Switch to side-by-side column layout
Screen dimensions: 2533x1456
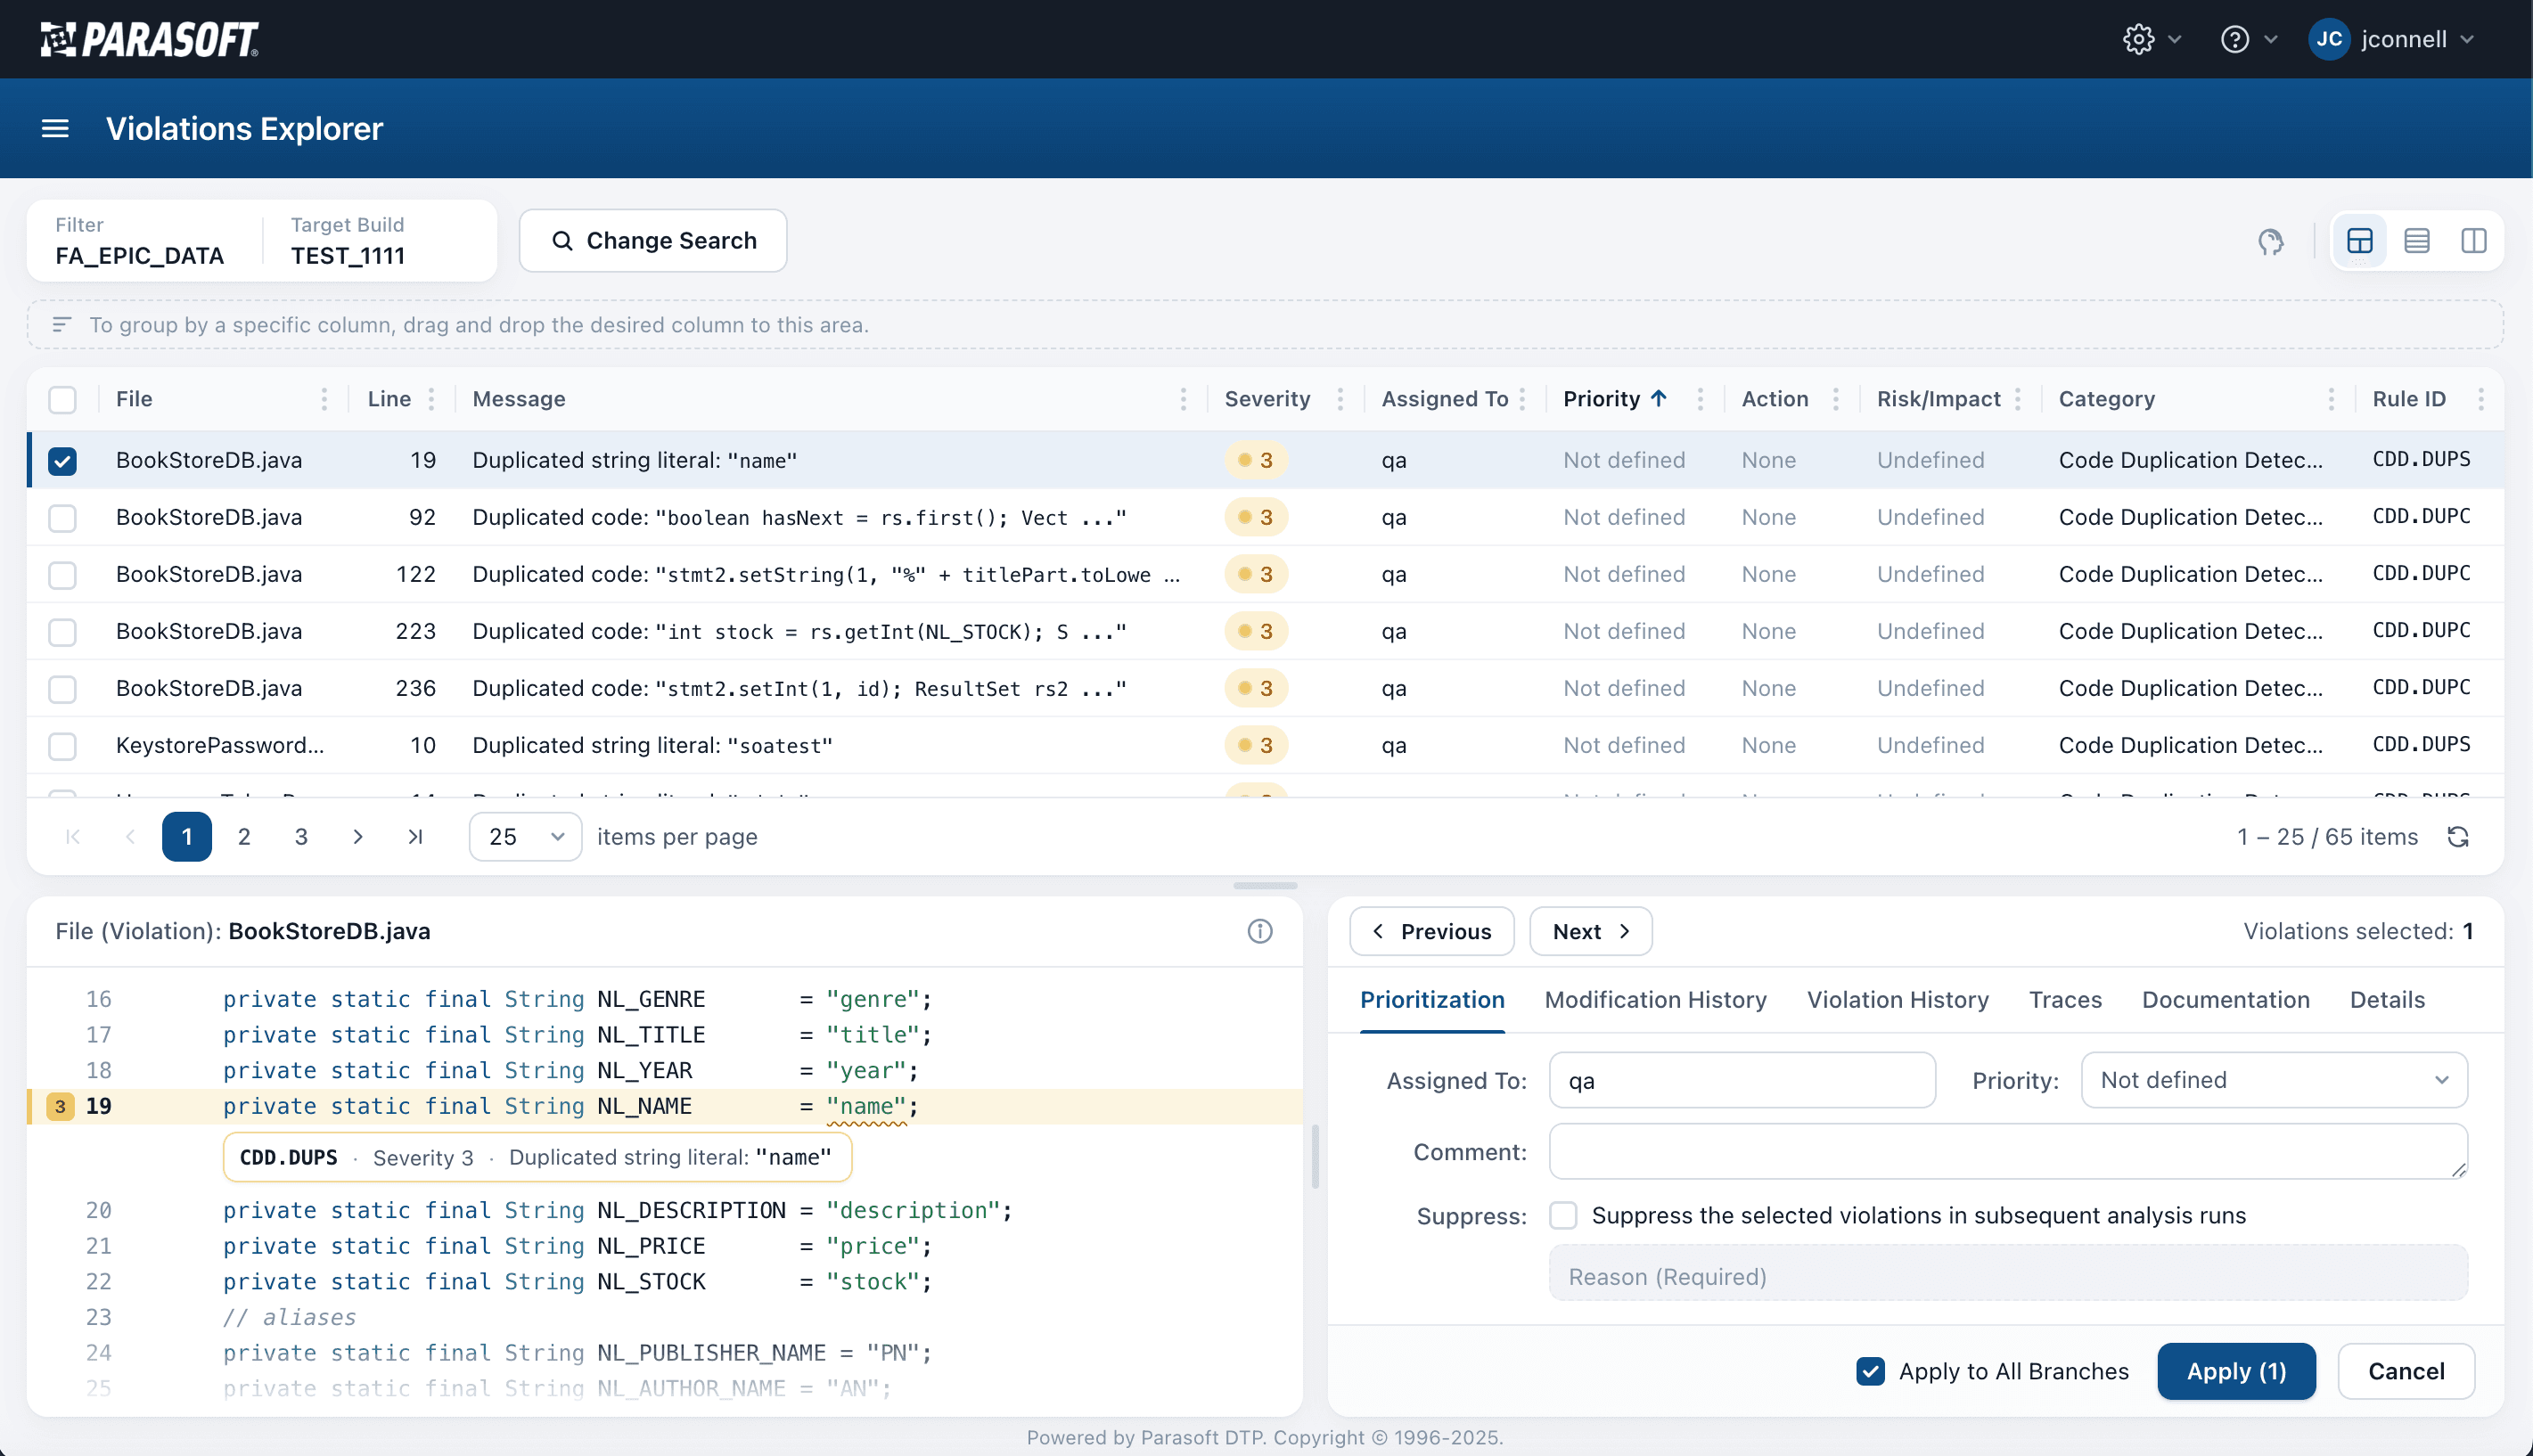2473,240
